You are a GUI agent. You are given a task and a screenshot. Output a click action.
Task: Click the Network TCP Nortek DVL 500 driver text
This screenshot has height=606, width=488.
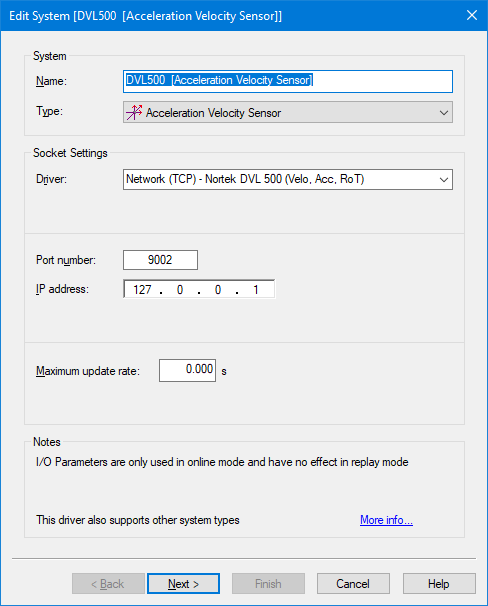point(245,179)
